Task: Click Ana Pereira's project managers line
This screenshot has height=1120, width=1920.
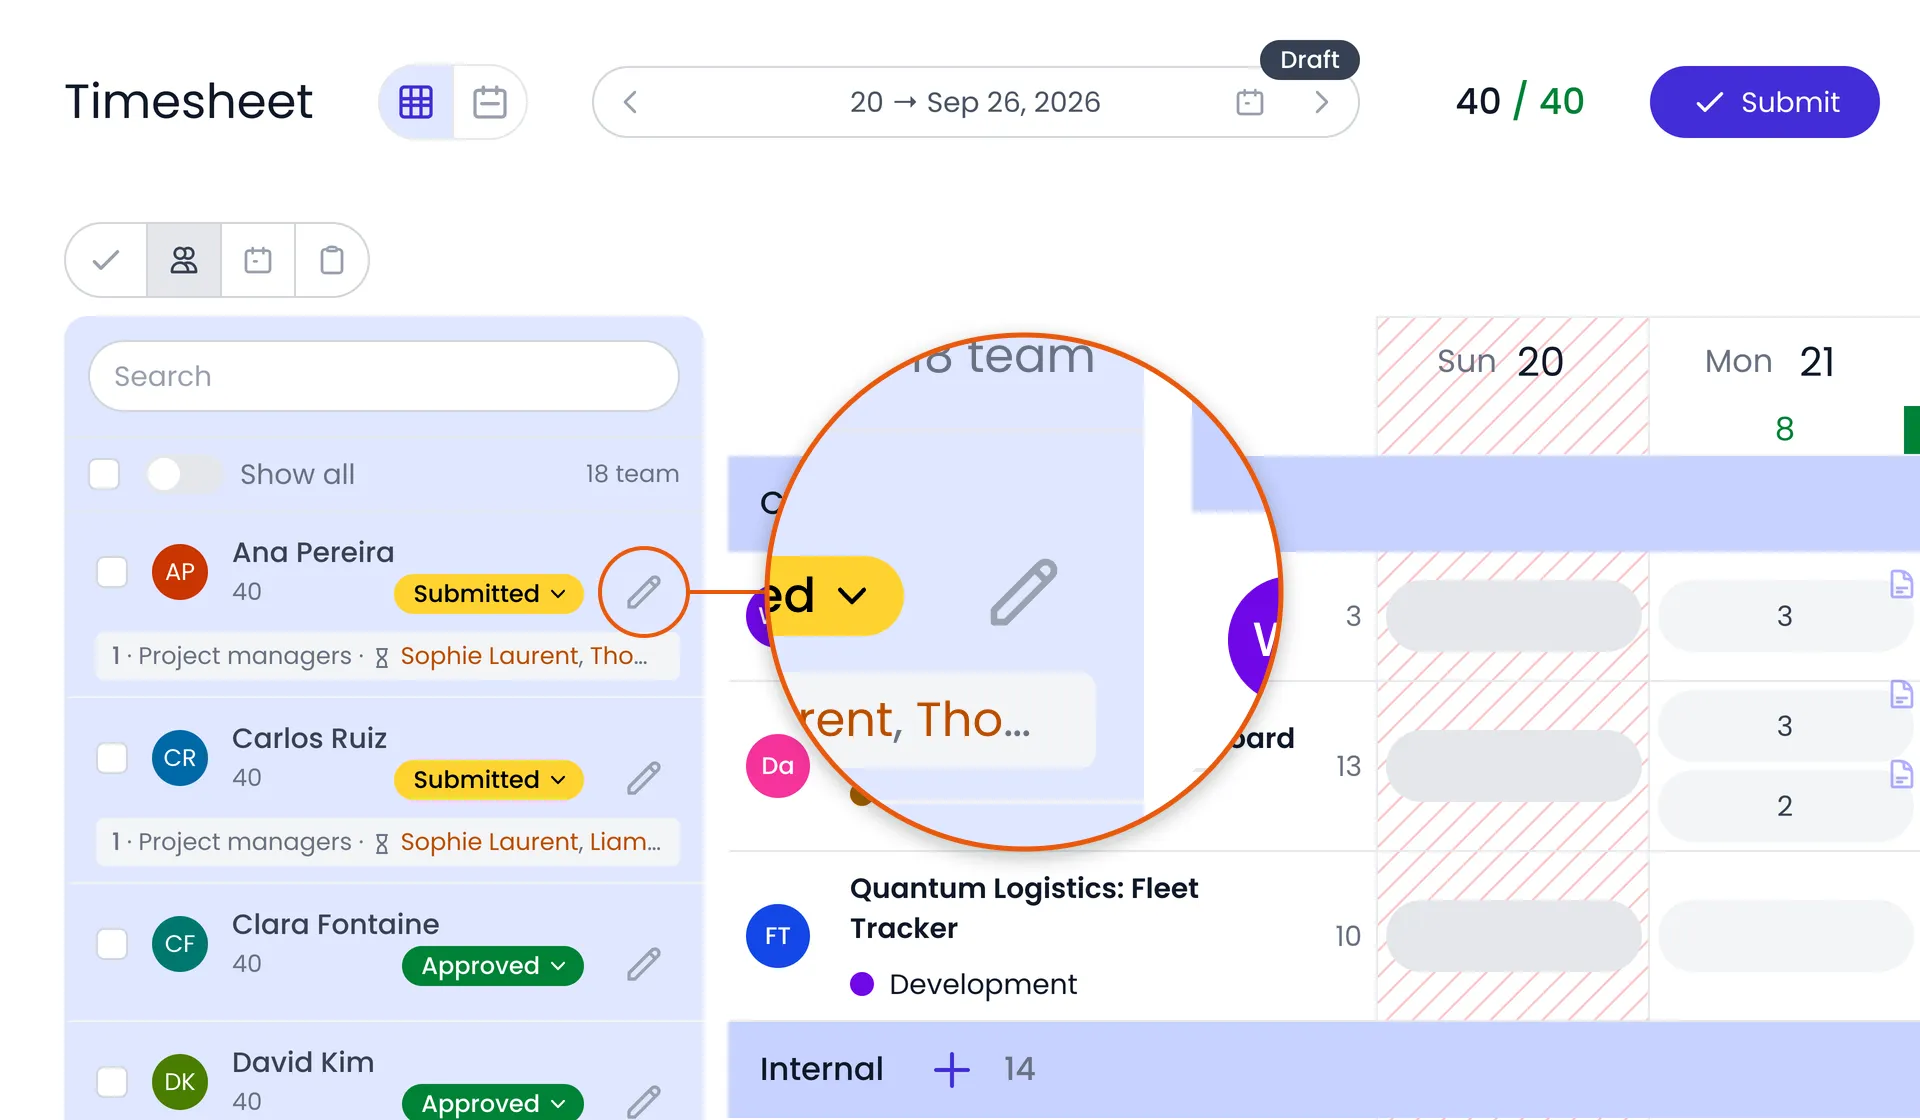Action: pos(387,656)
